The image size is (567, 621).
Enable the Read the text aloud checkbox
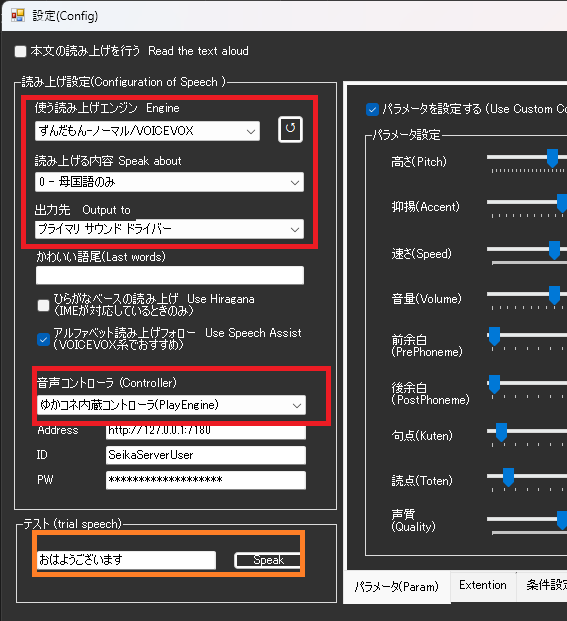pyautogui.click(x=21, y=51)
